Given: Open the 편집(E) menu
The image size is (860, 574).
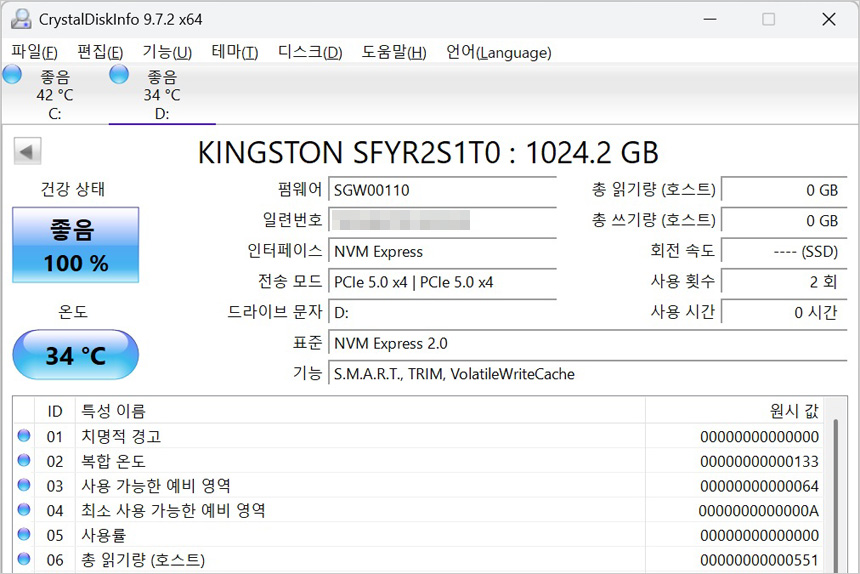Looking at the screenshot, I should click(x=100, y=52).
